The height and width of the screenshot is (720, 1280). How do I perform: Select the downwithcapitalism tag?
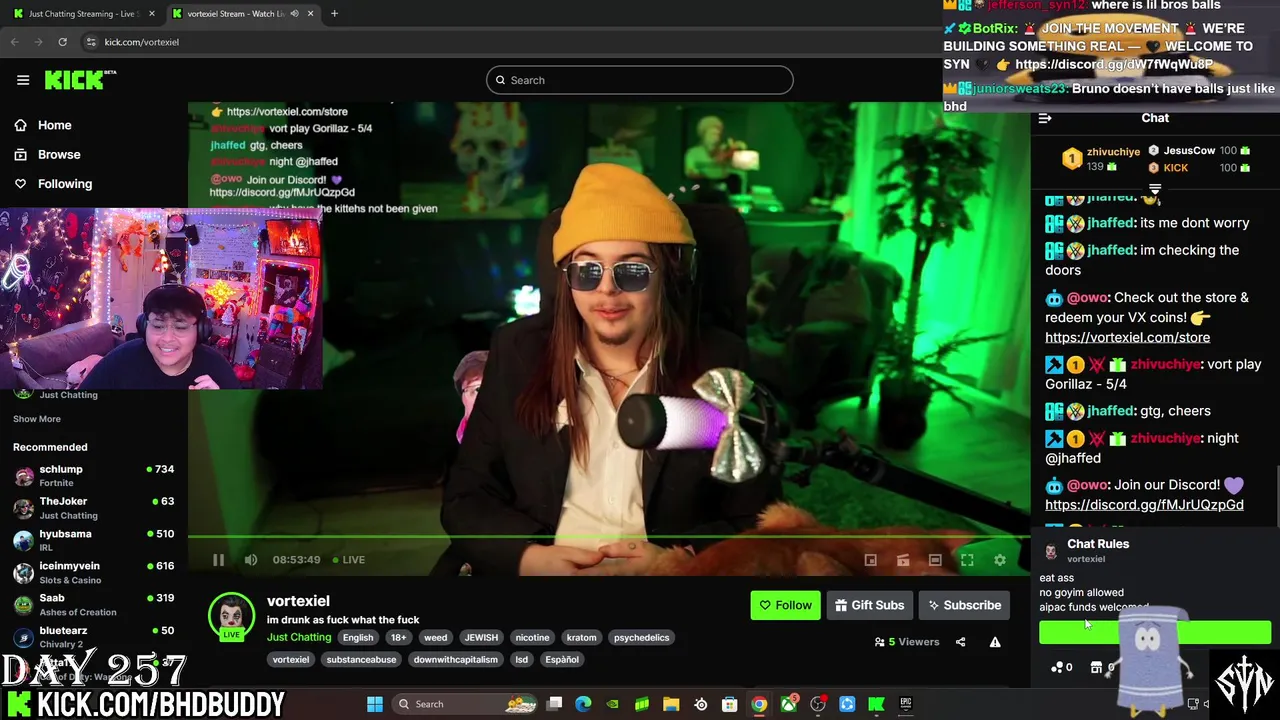(x=455, y=659)
